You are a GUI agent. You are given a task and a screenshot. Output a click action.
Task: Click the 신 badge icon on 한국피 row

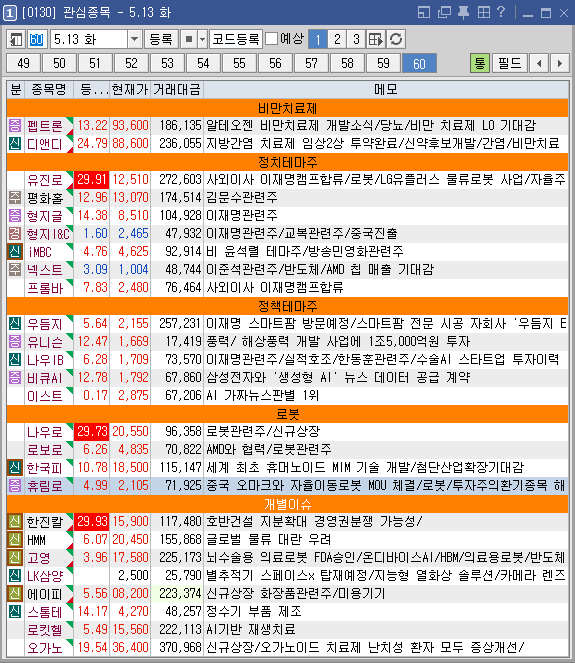pyautogui.click(x=15, y=467)
